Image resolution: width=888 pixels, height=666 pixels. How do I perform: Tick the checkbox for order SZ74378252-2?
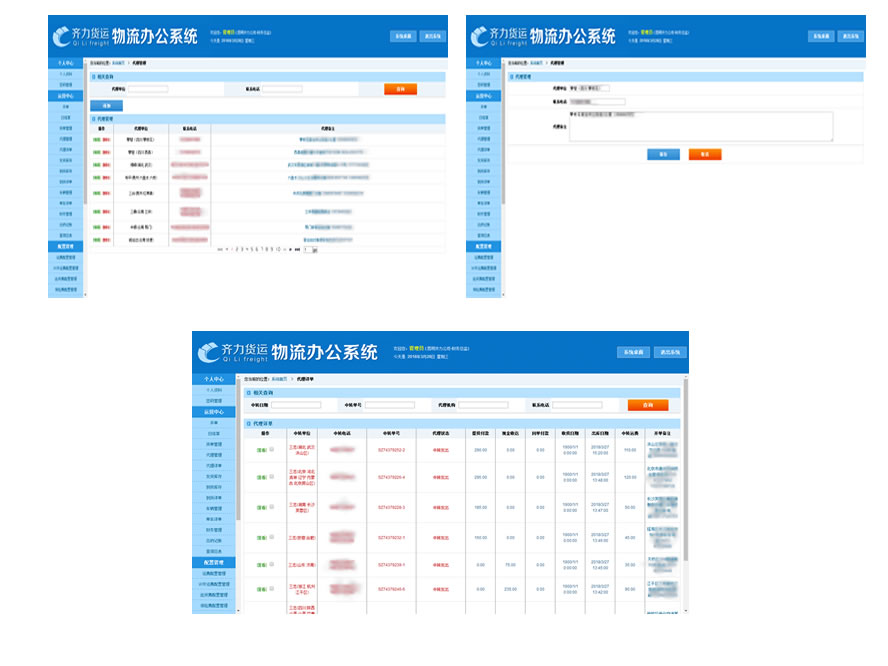(x=271, y=449)
